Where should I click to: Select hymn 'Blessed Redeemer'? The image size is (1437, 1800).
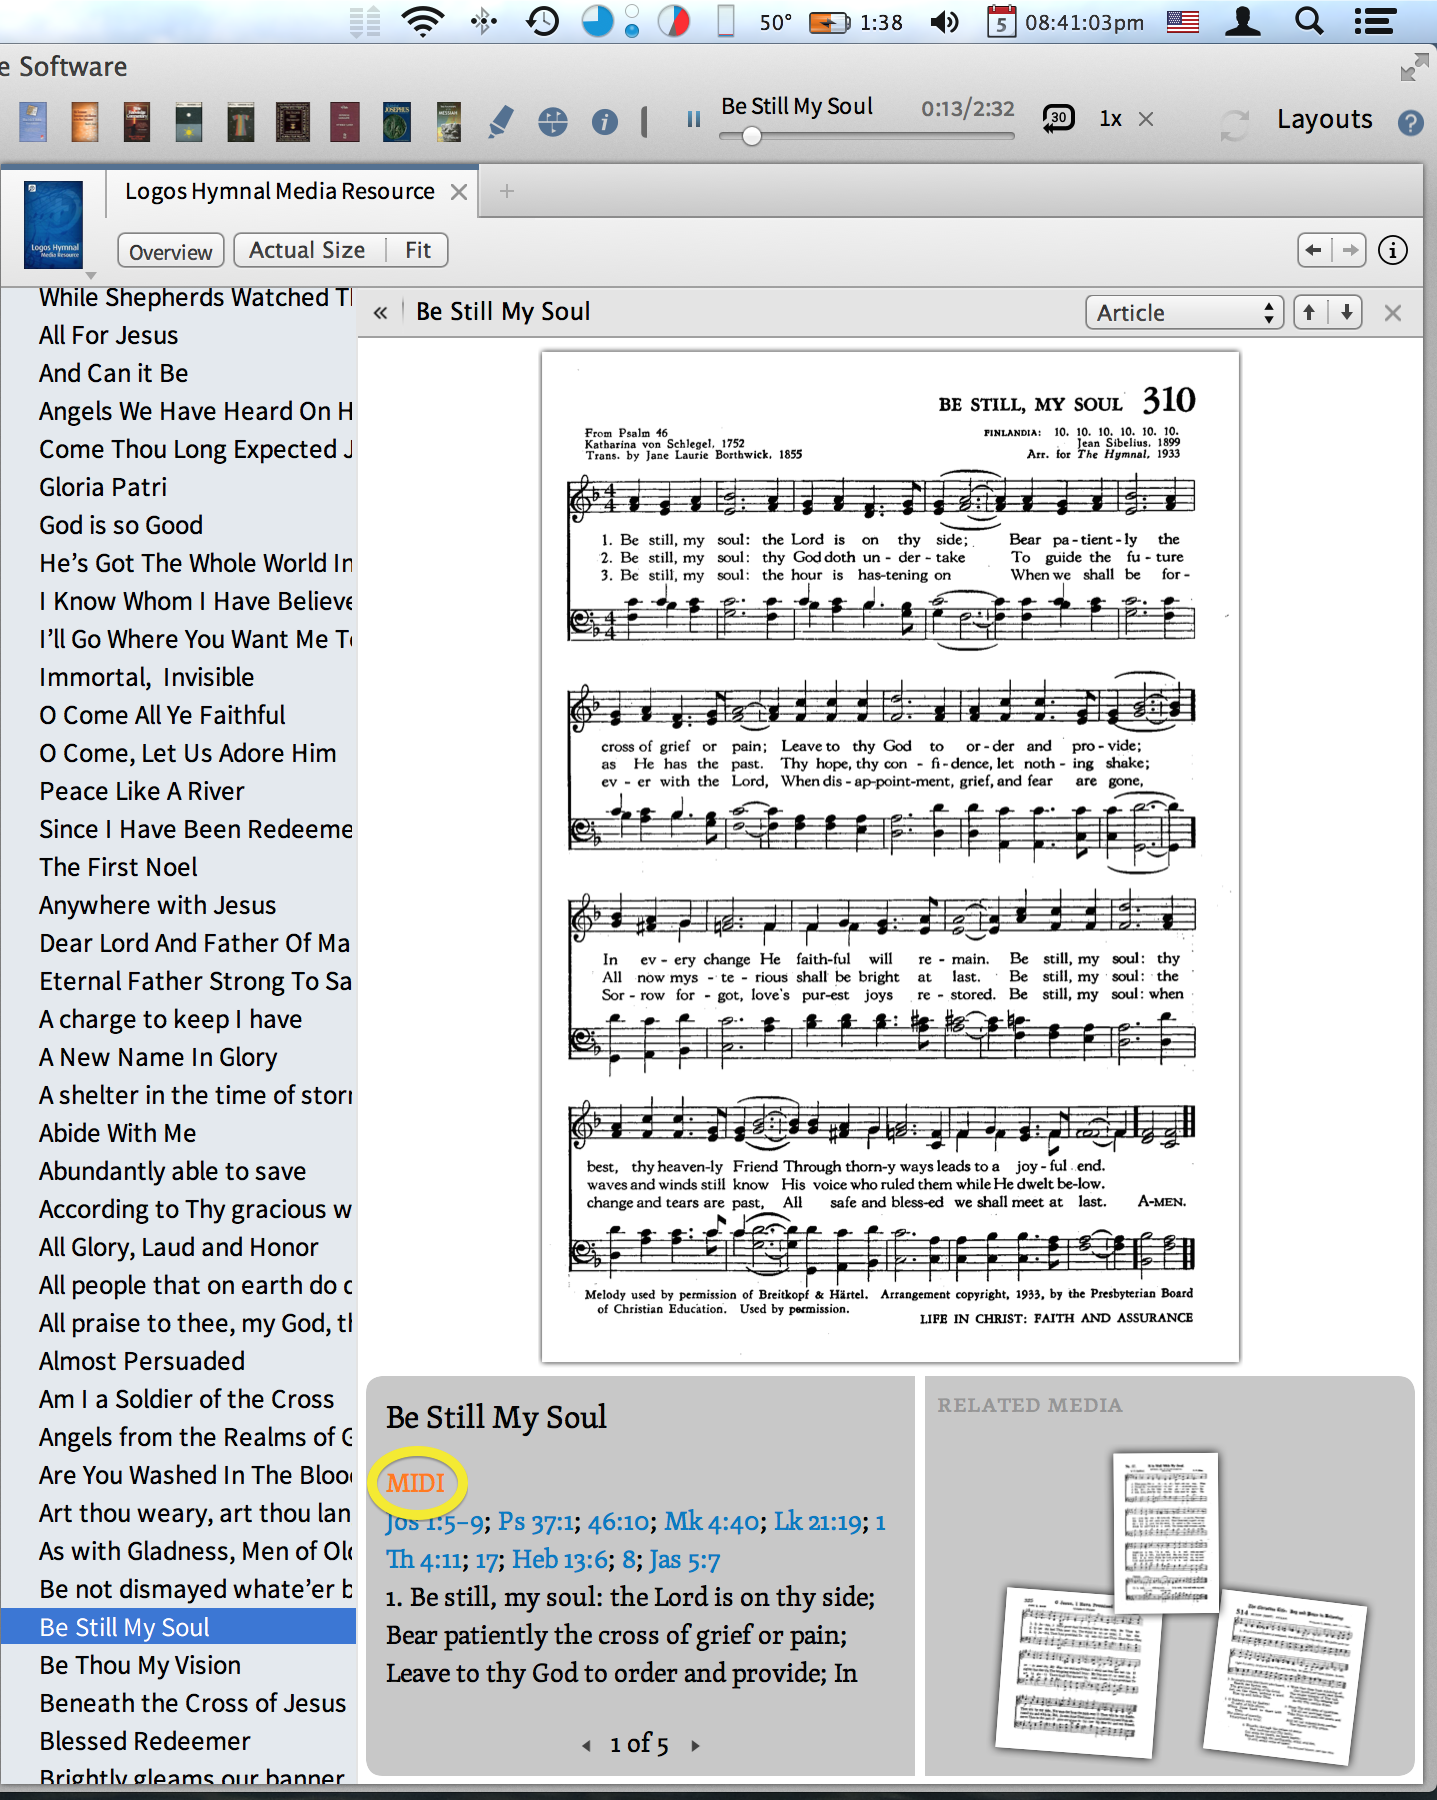tap(145, 1741)
